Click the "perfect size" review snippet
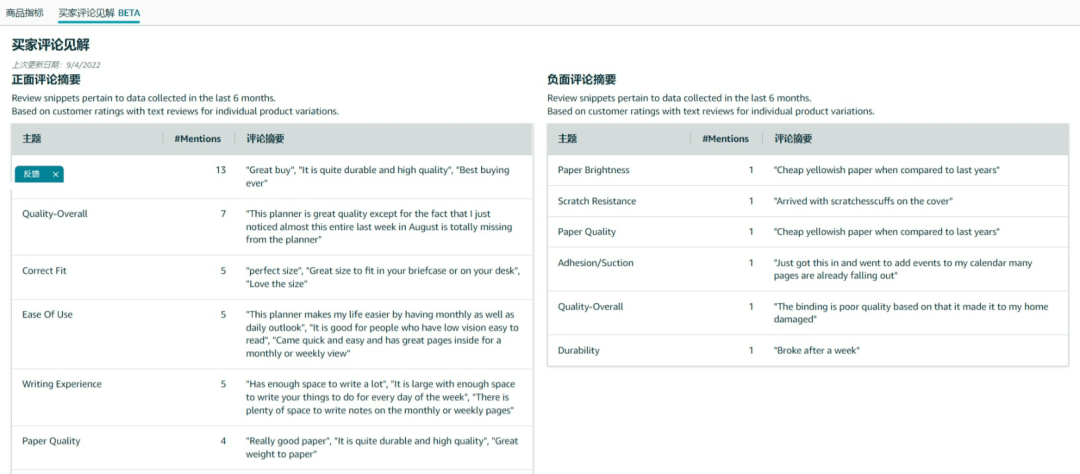Viewport: 1080px width, 474px height. point(274,270)
